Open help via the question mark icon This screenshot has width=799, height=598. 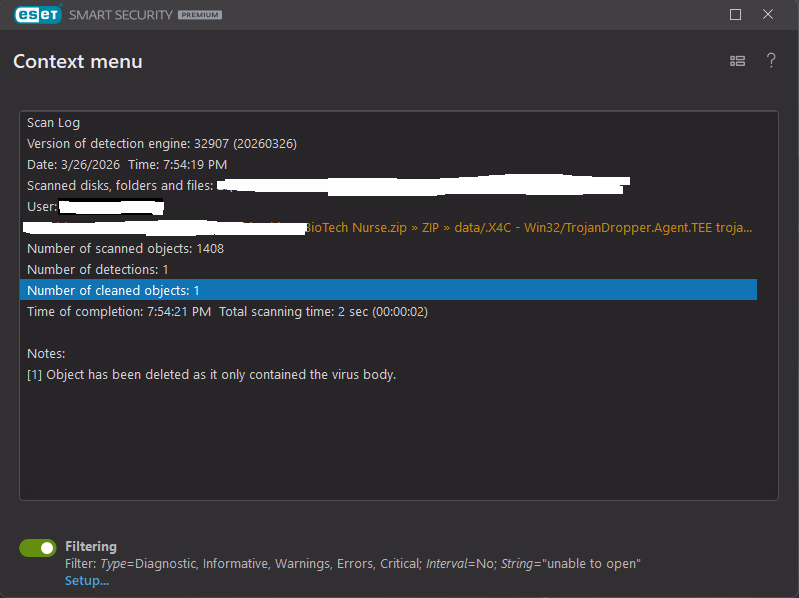771,61
